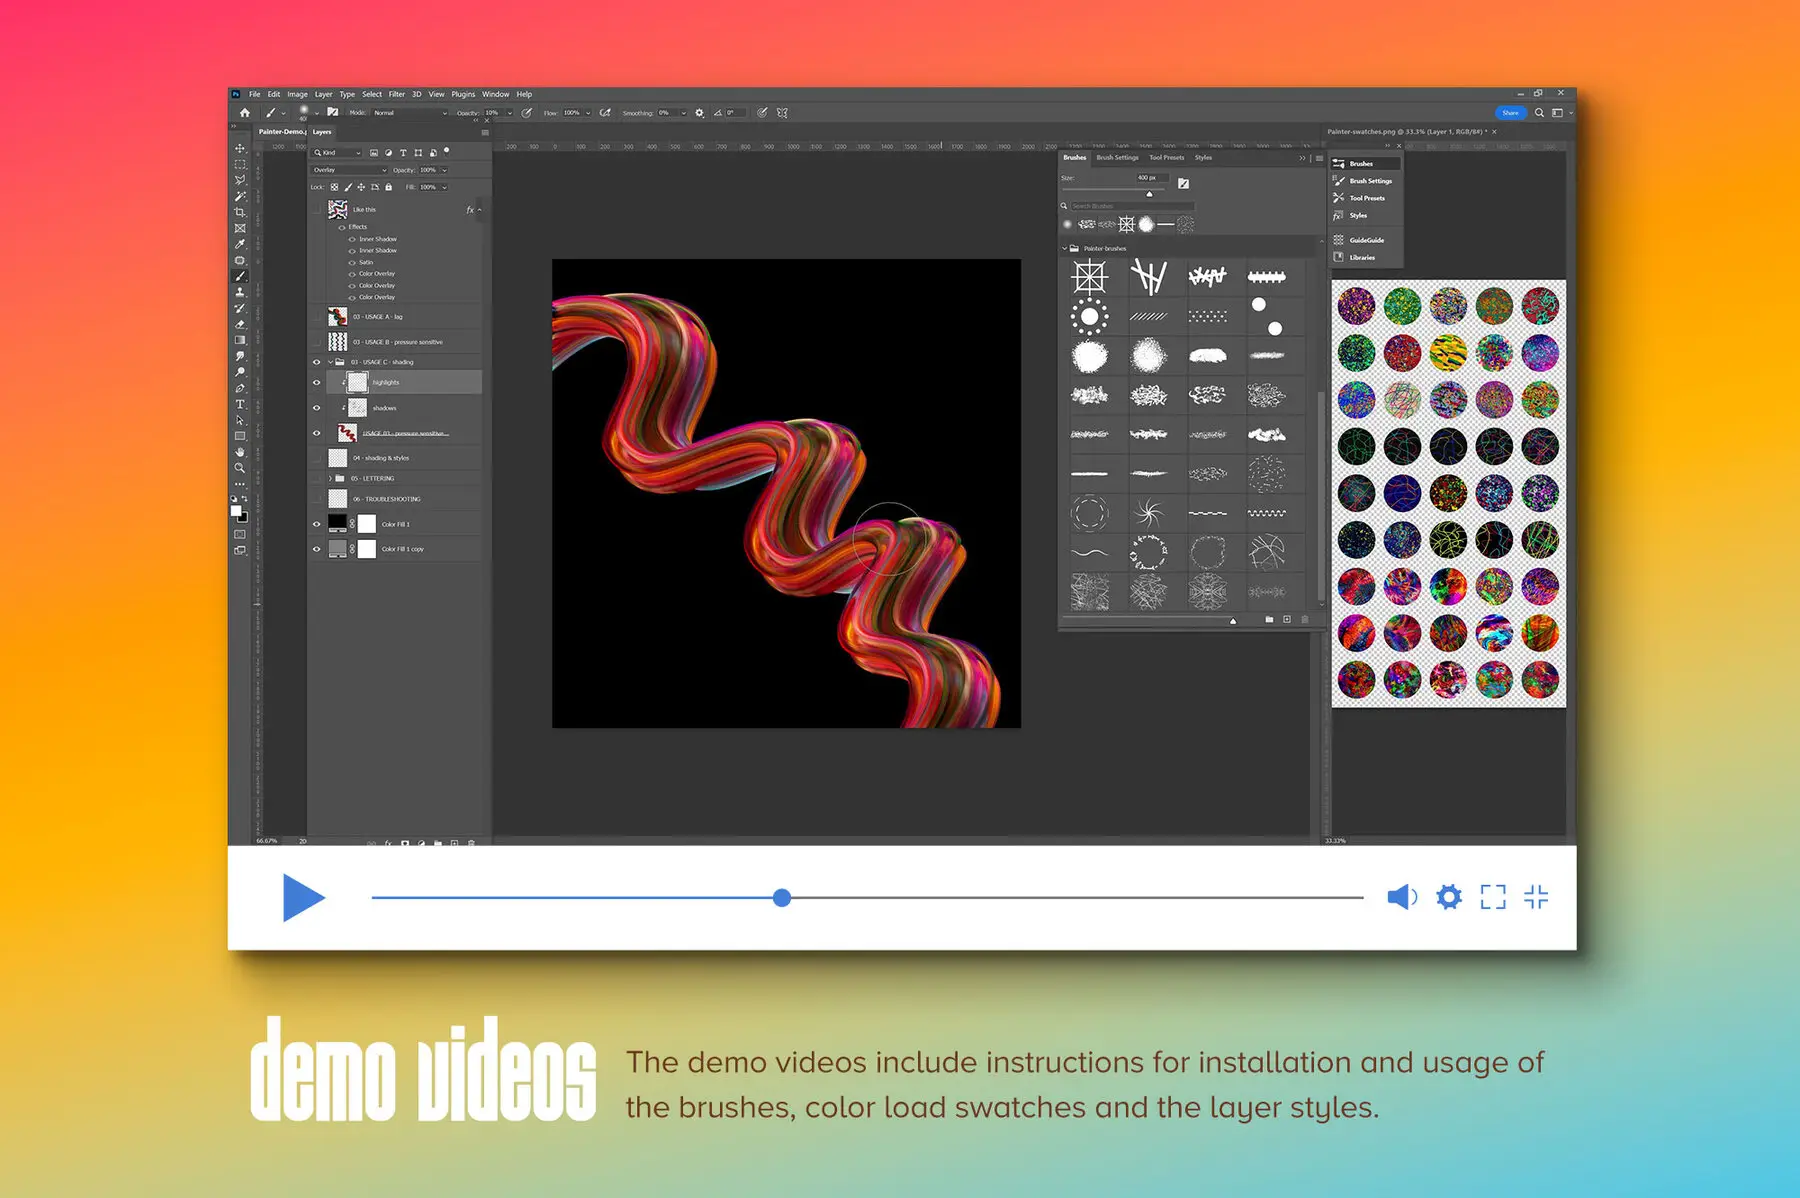This screenshot has height=1198, width=1800.
Task: Hide the Color Fill 1 layer
Action: 318,524
